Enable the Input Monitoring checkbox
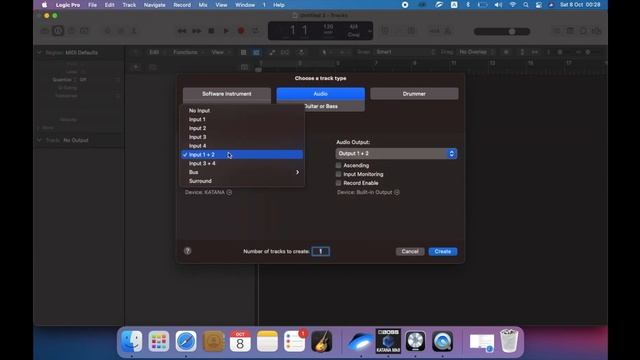 pyautogui.click(x=338, y=174)
